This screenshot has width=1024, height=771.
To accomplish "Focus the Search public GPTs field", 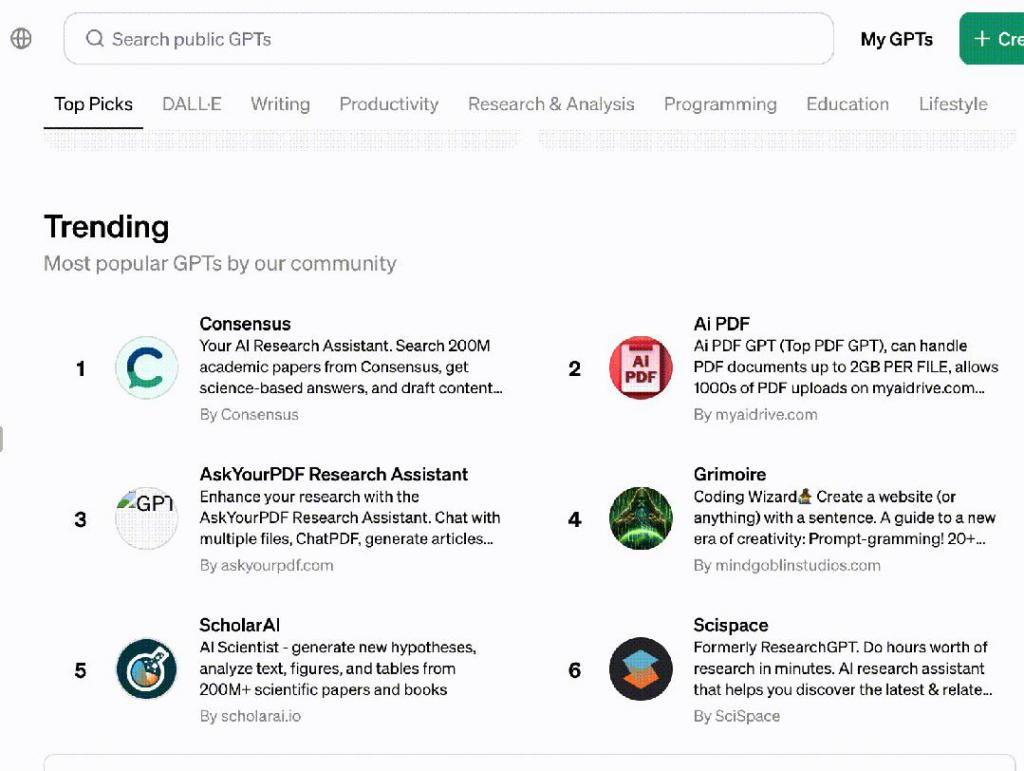I will (449, 39).
